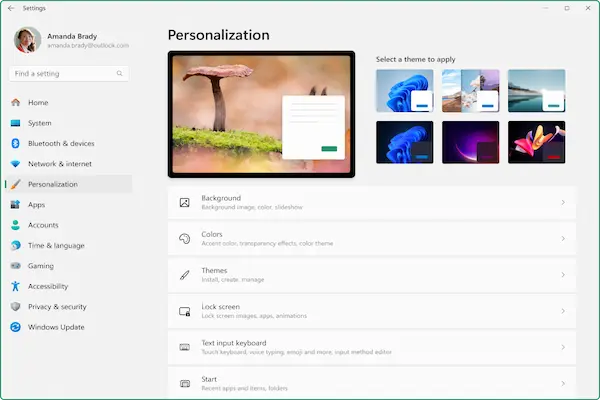
Task: Click the Lock screen icon
Action: pos(184,311)
